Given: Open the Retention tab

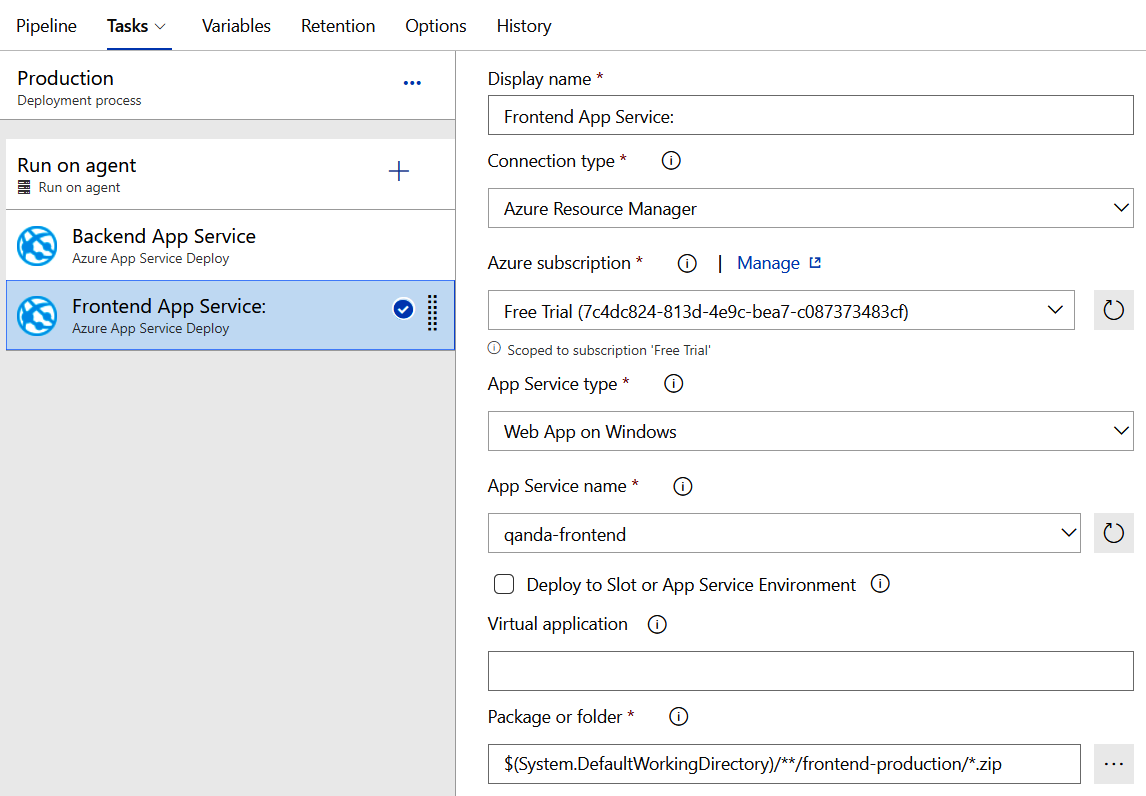Looking at the screenshot, I should click(x=338, y=26).
